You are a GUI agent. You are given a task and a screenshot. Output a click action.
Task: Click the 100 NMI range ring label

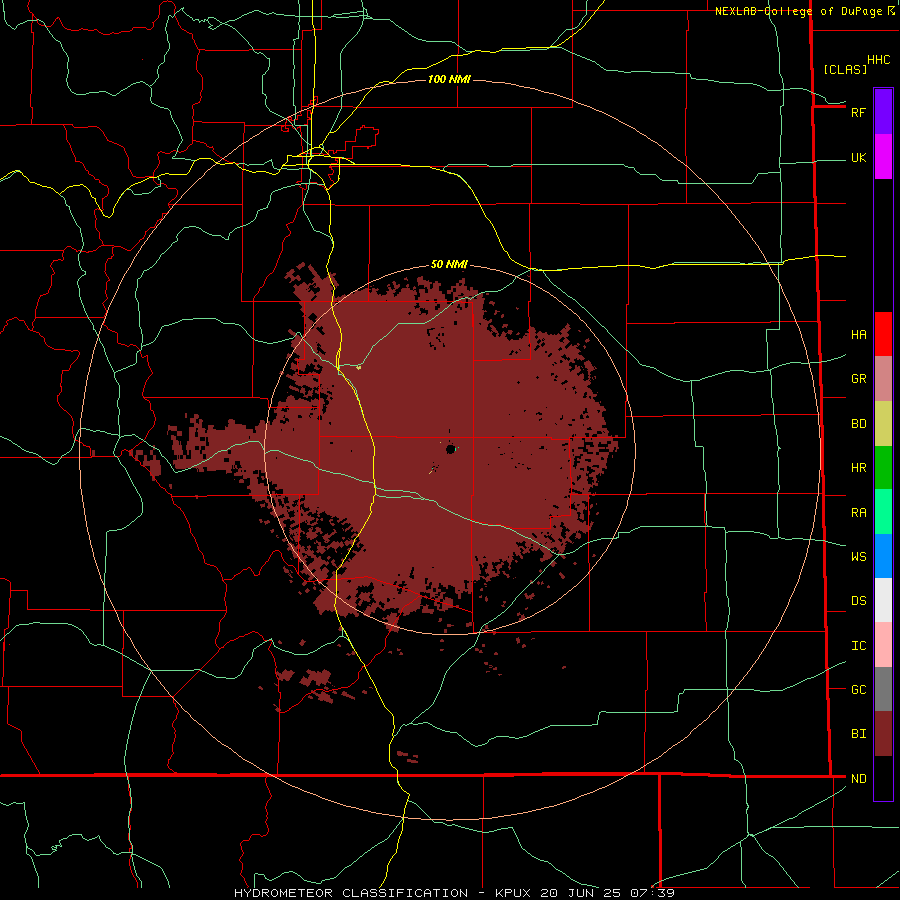[x=449, y=79]
